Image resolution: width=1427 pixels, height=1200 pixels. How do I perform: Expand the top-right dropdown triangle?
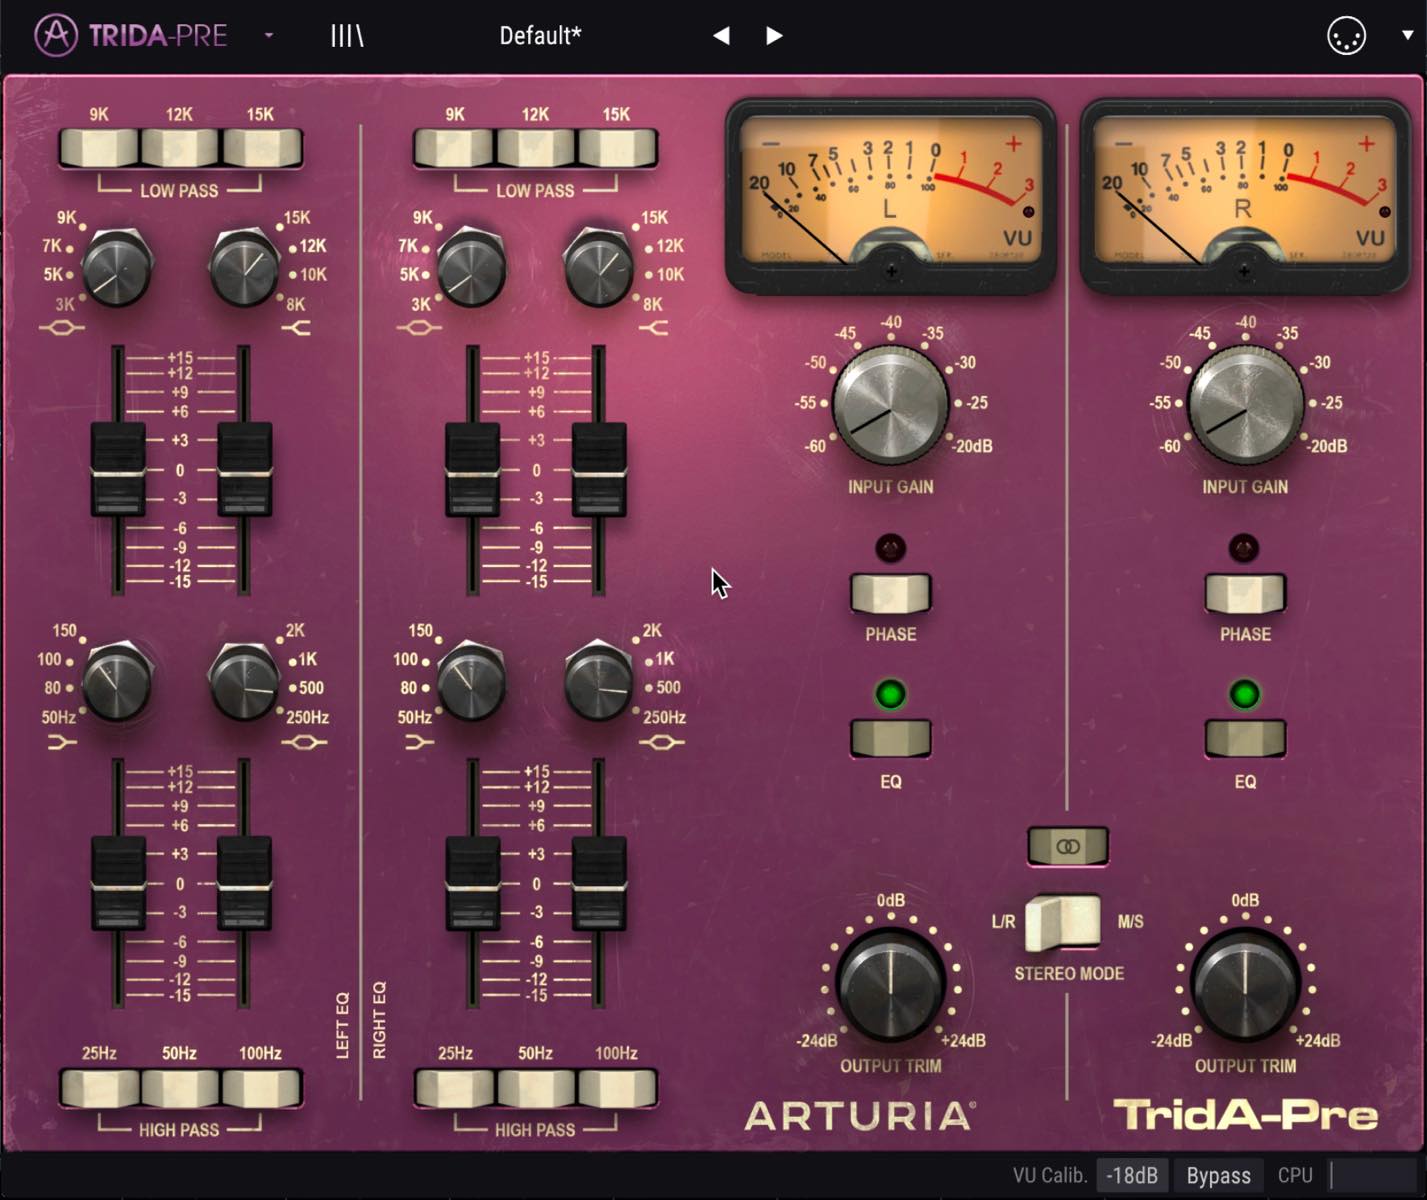tap(1407, 35)
